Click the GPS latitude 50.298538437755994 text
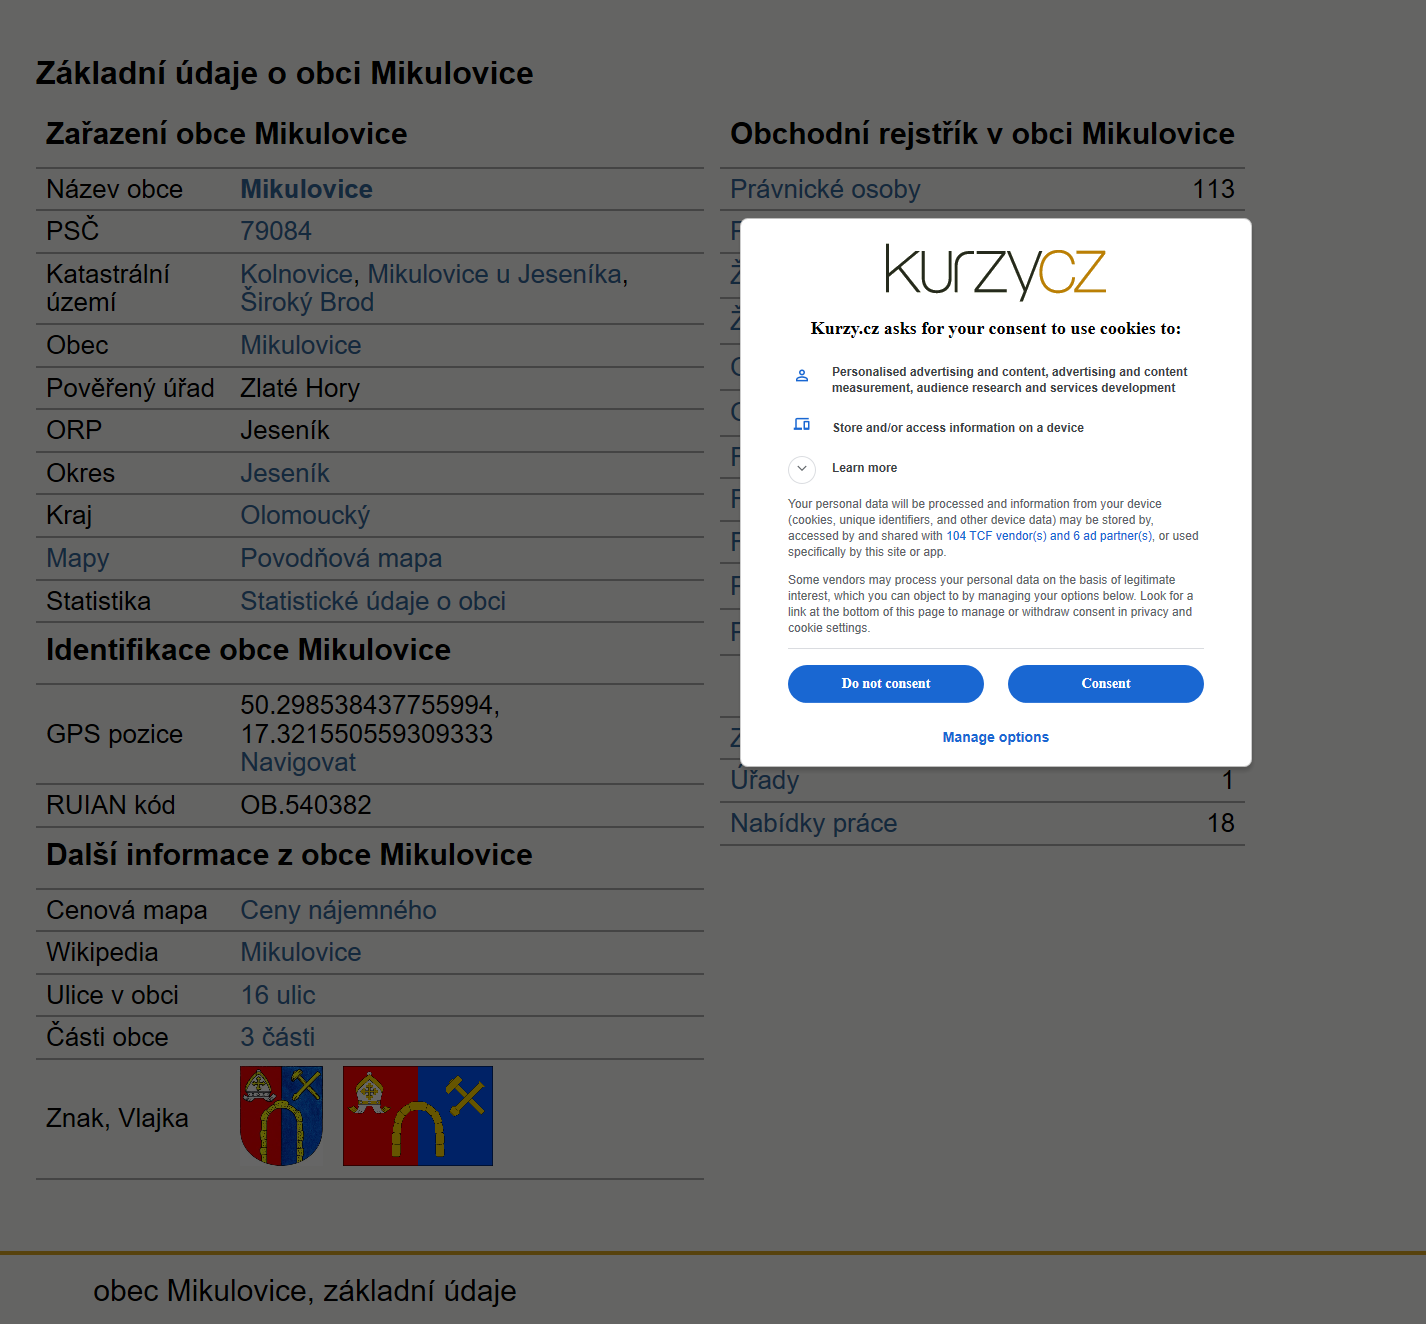 pyautogui.click(x=369, y=705)
